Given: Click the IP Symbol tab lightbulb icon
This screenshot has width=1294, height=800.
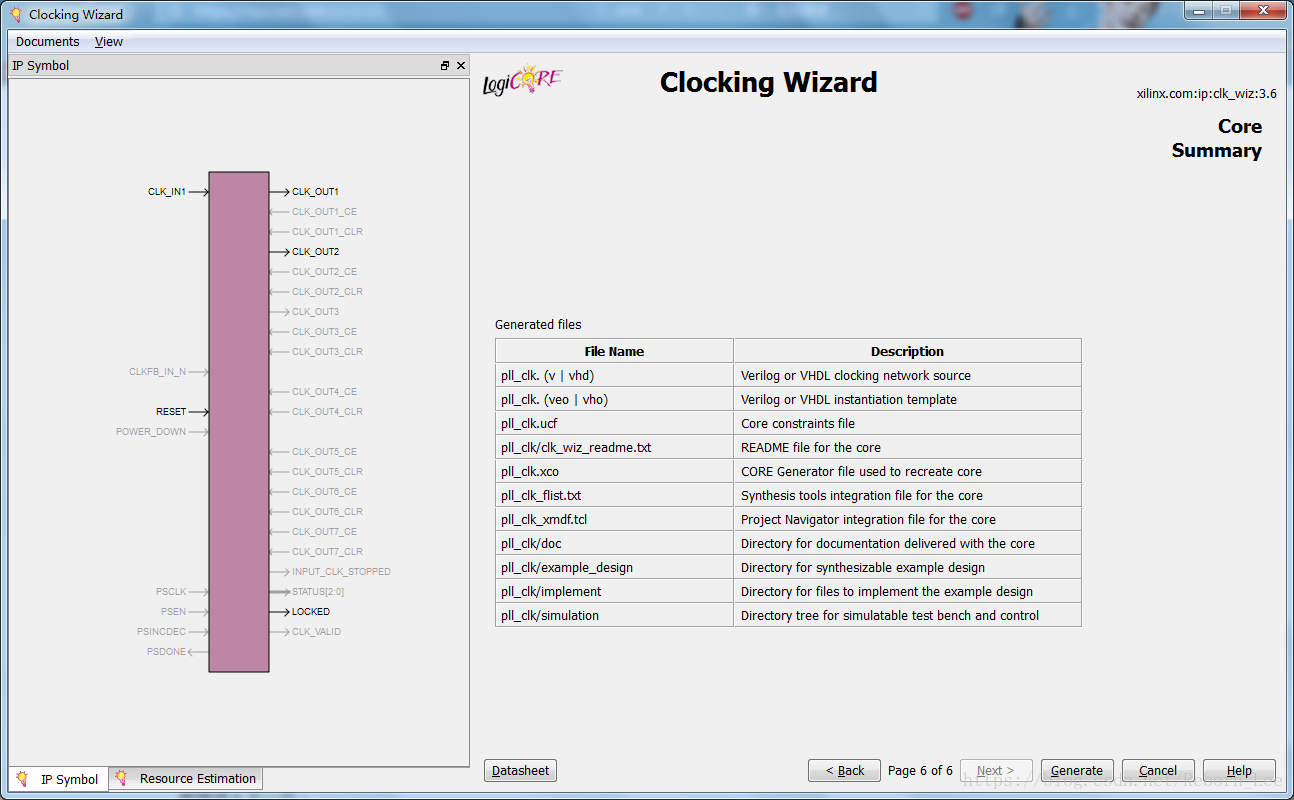Looking at the screenshot, I should tap(23, 778).
